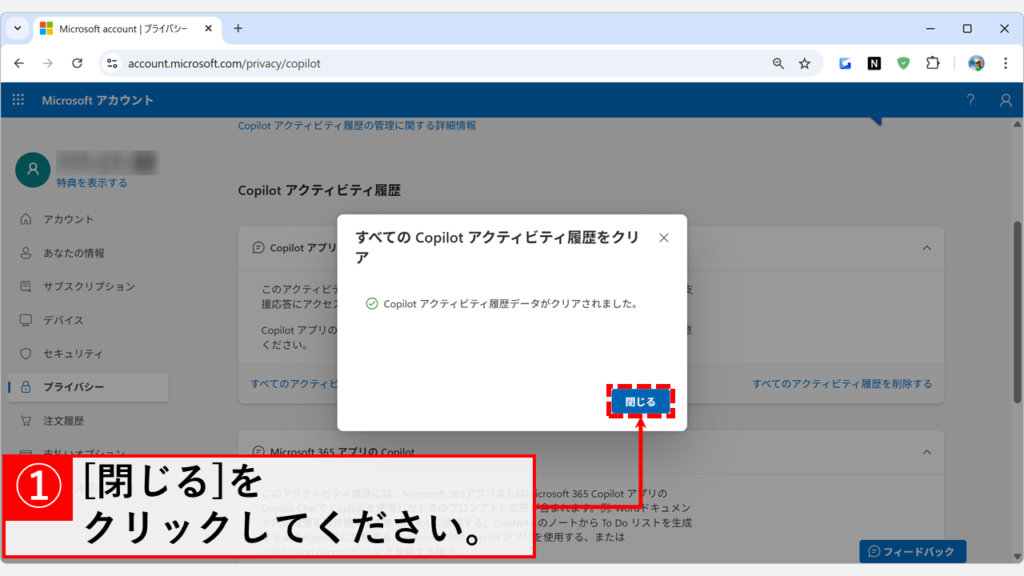The height and width of the screenshot is (576, 1024).
Task: Collapse the Microsoft 365 Copilot section
Action: [x=926, y=452]
